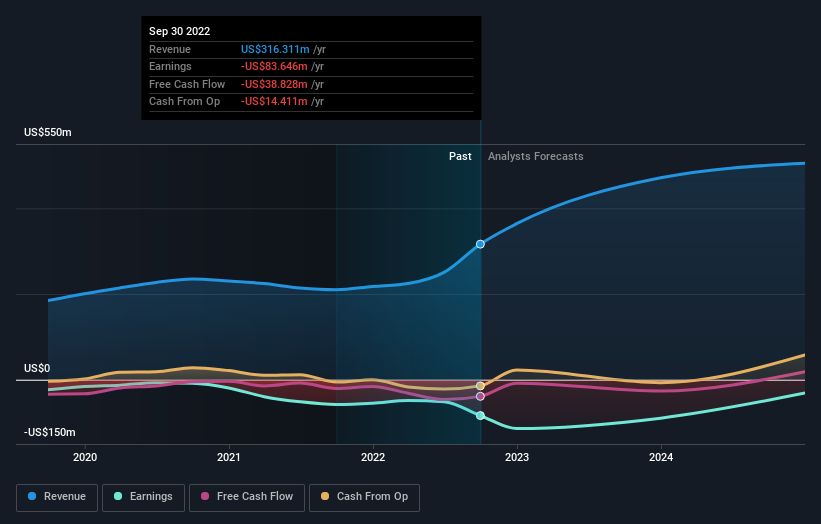Click the -US$14.411m cash from op value
The width and height of the screenshot is (821, 524).
click(x=274, y=102)
